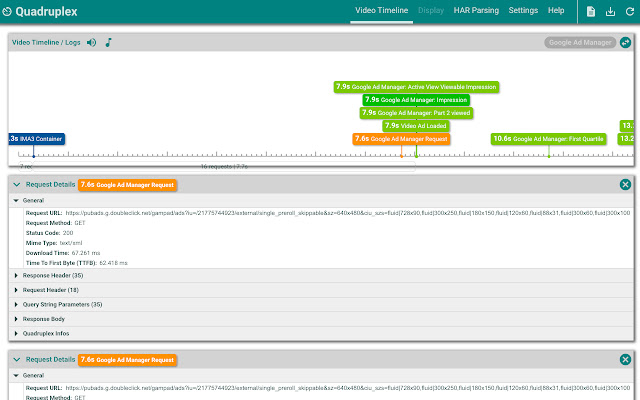Screen dimensions: 640x400
Task: Close the second Request Details panel
Action: (625, 360)
